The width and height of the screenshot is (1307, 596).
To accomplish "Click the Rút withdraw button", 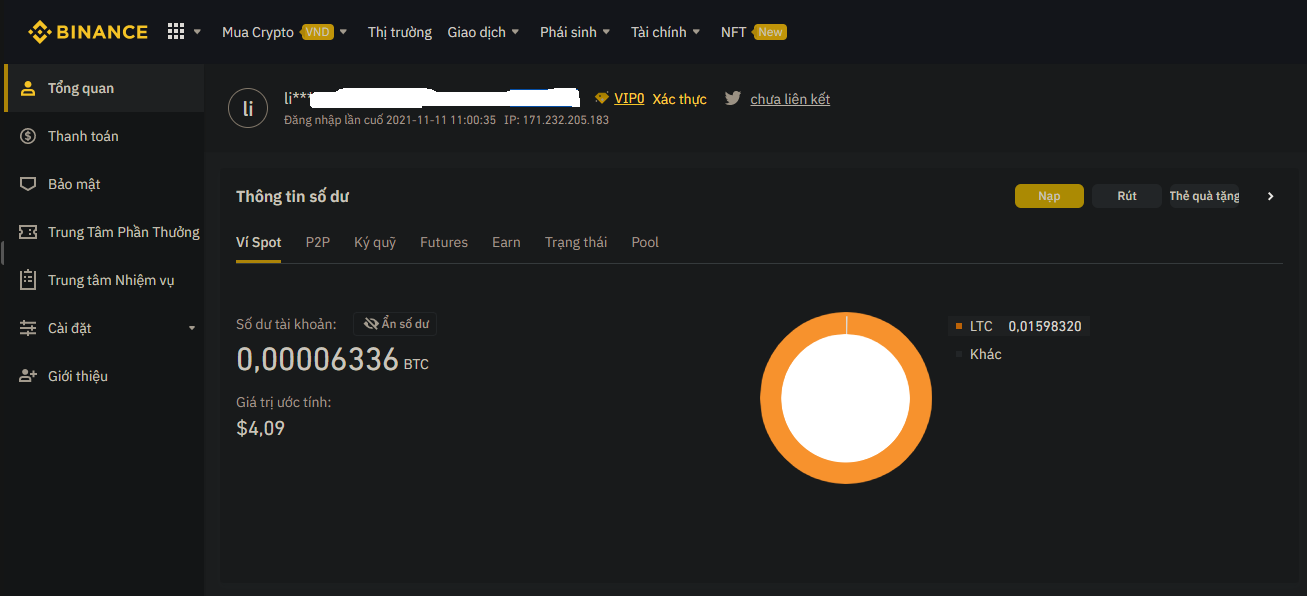I will pyautogui.click(x=1127, y=196).
